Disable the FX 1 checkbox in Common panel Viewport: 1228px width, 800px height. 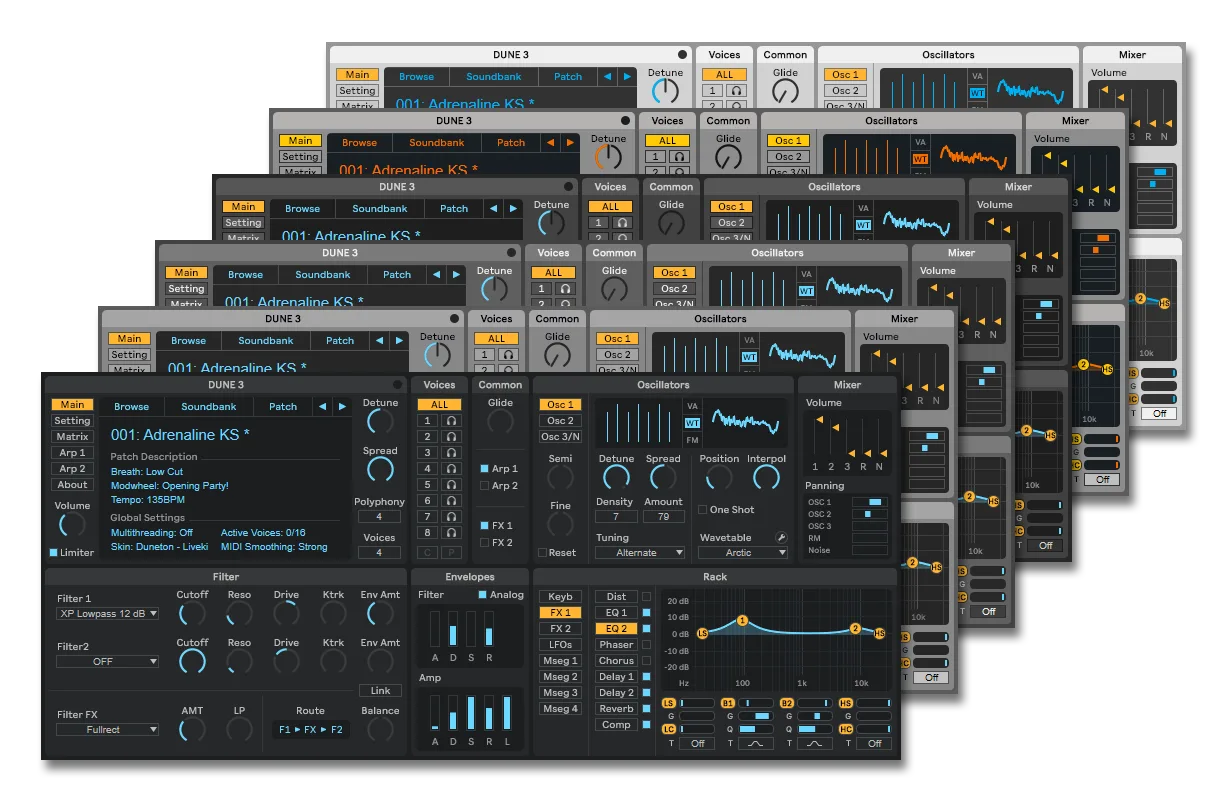485,525
